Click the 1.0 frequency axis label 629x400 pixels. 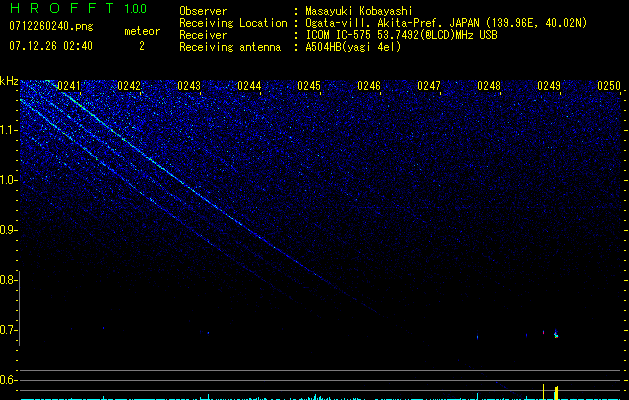(x=9, y=180)
